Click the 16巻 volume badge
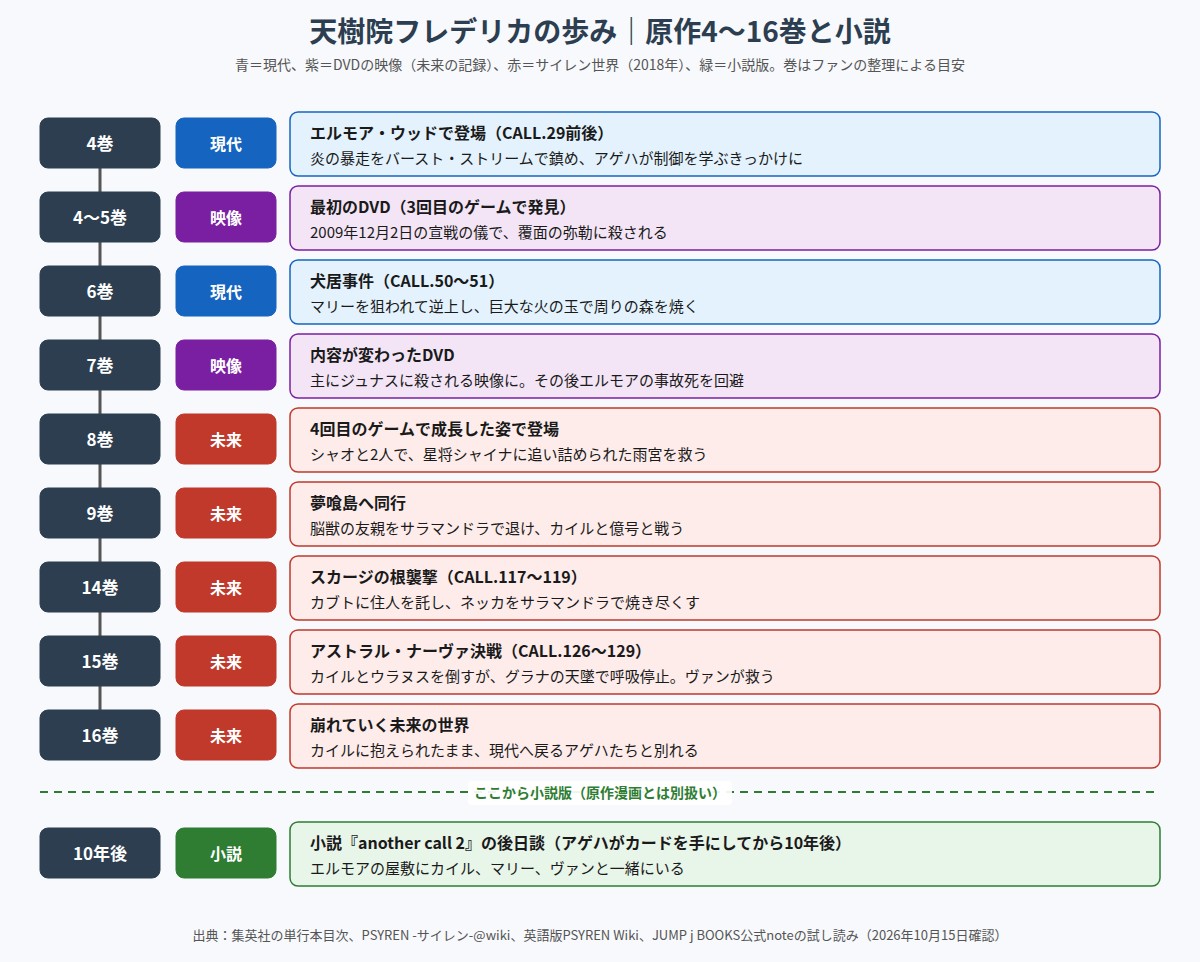This screenshot has width=1200, height=962. point(100,735)
